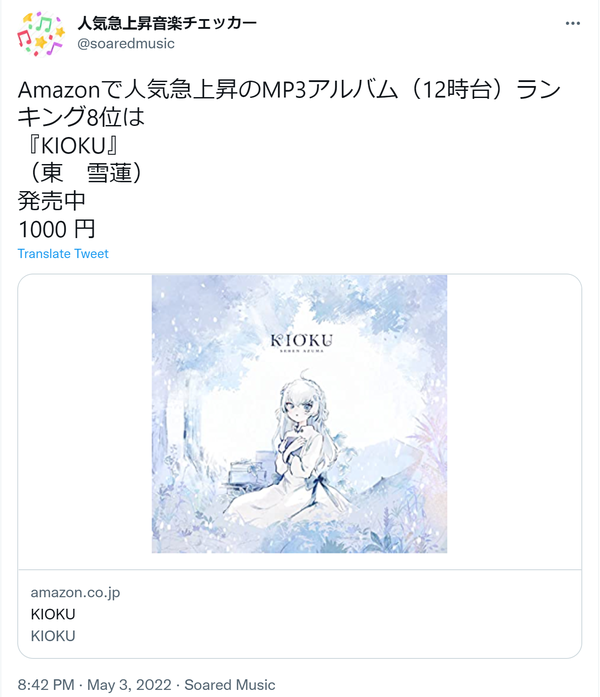Viewport: 600px width, 697px height.
Task: Click the May 3, 2022 date
Action: coord(129,685)
